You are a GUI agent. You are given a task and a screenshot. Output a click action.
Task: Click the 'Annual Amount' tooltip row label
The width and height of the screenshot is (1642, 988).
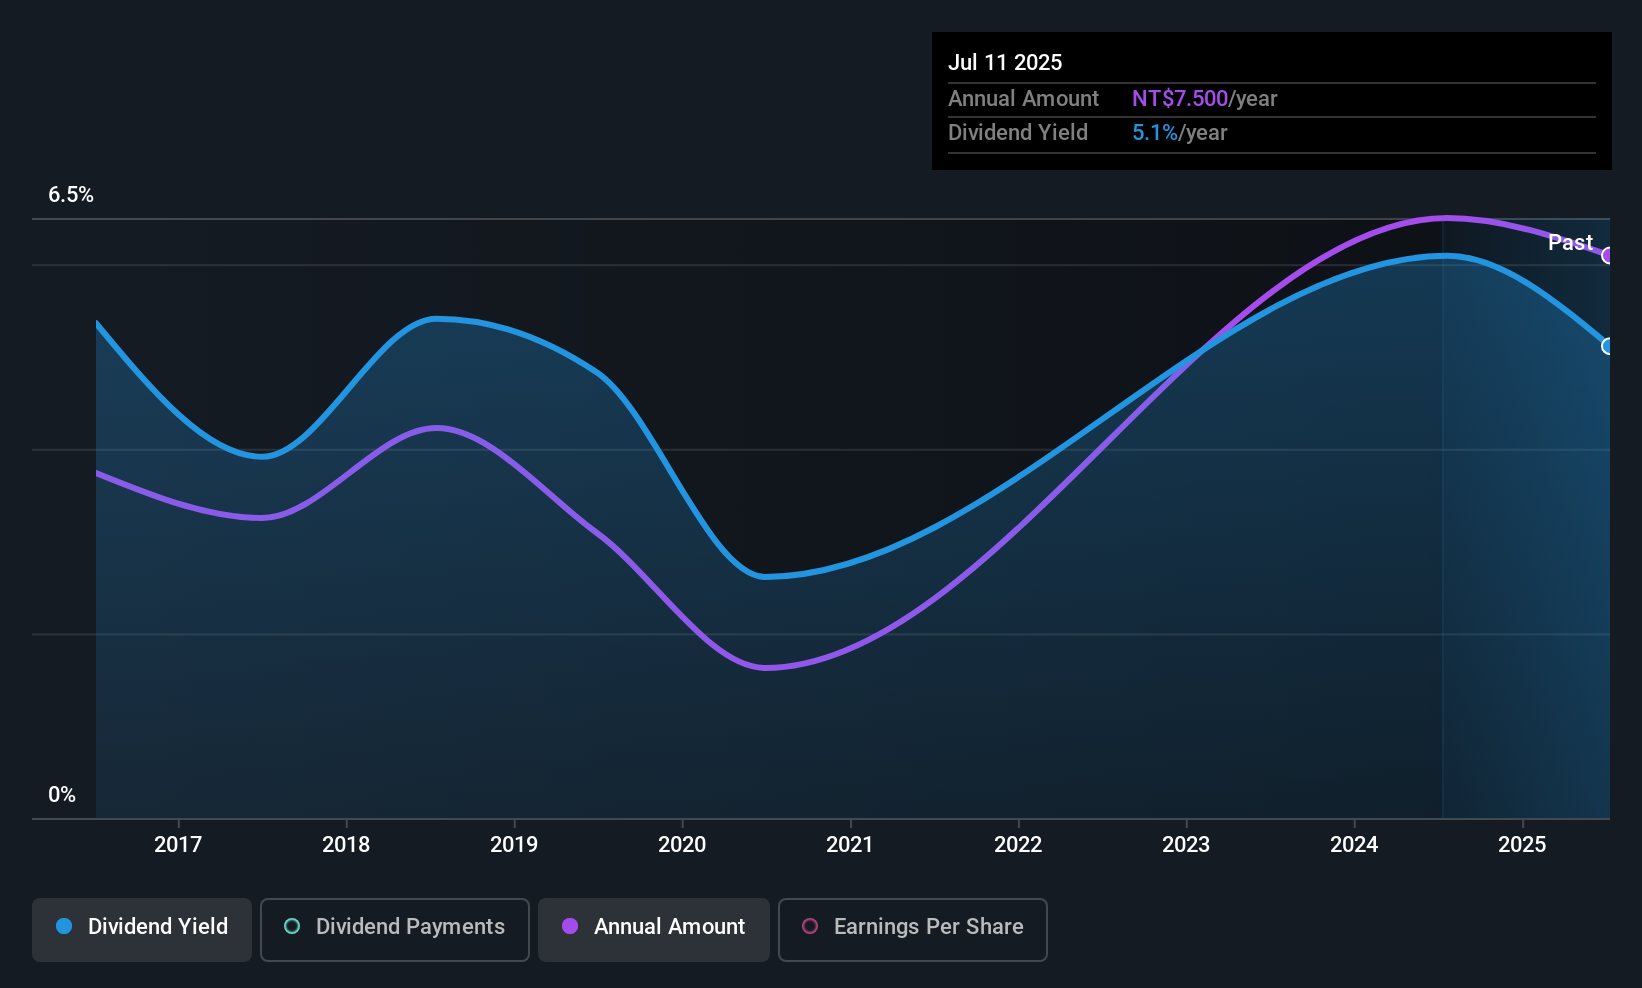click(1023, 99)
